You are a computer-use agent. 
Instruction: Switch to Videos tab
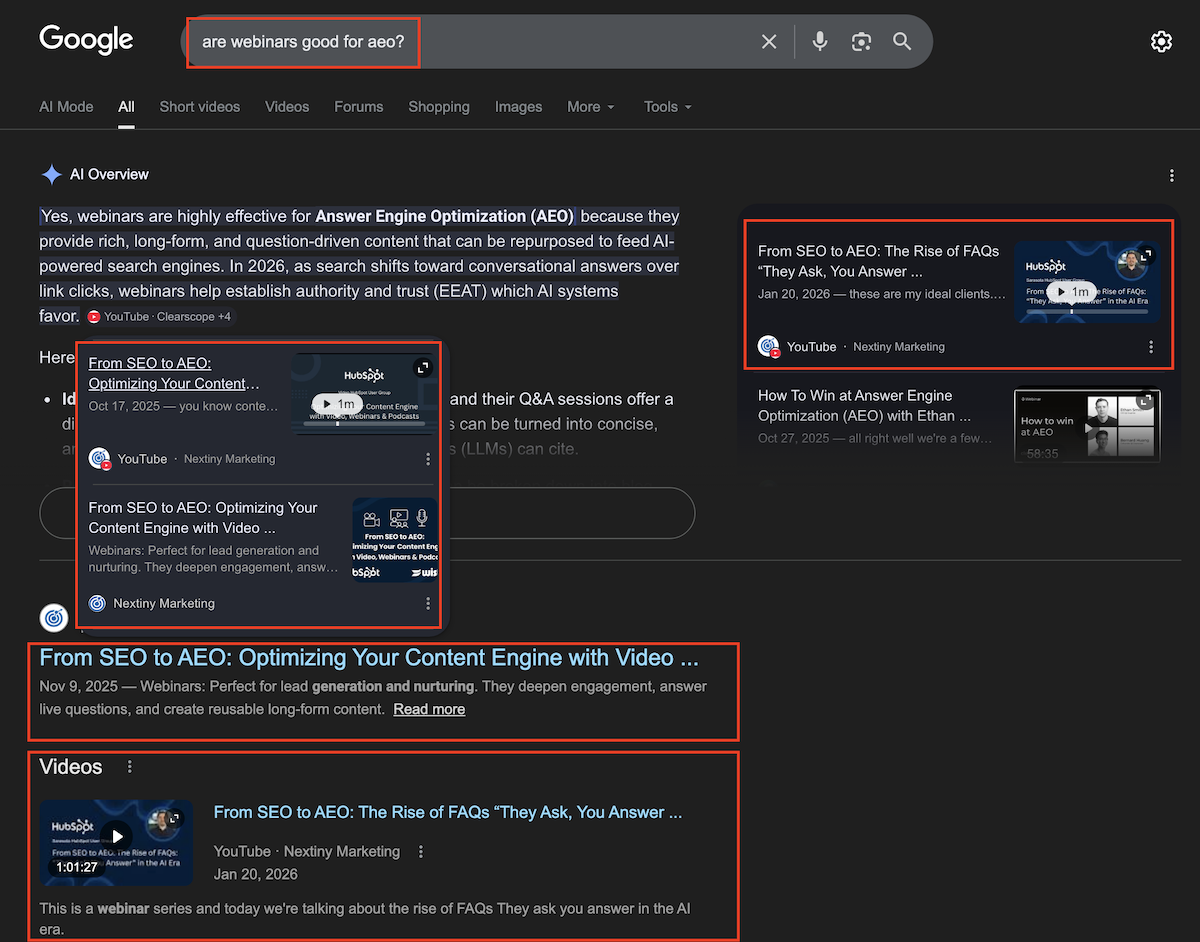287,107
